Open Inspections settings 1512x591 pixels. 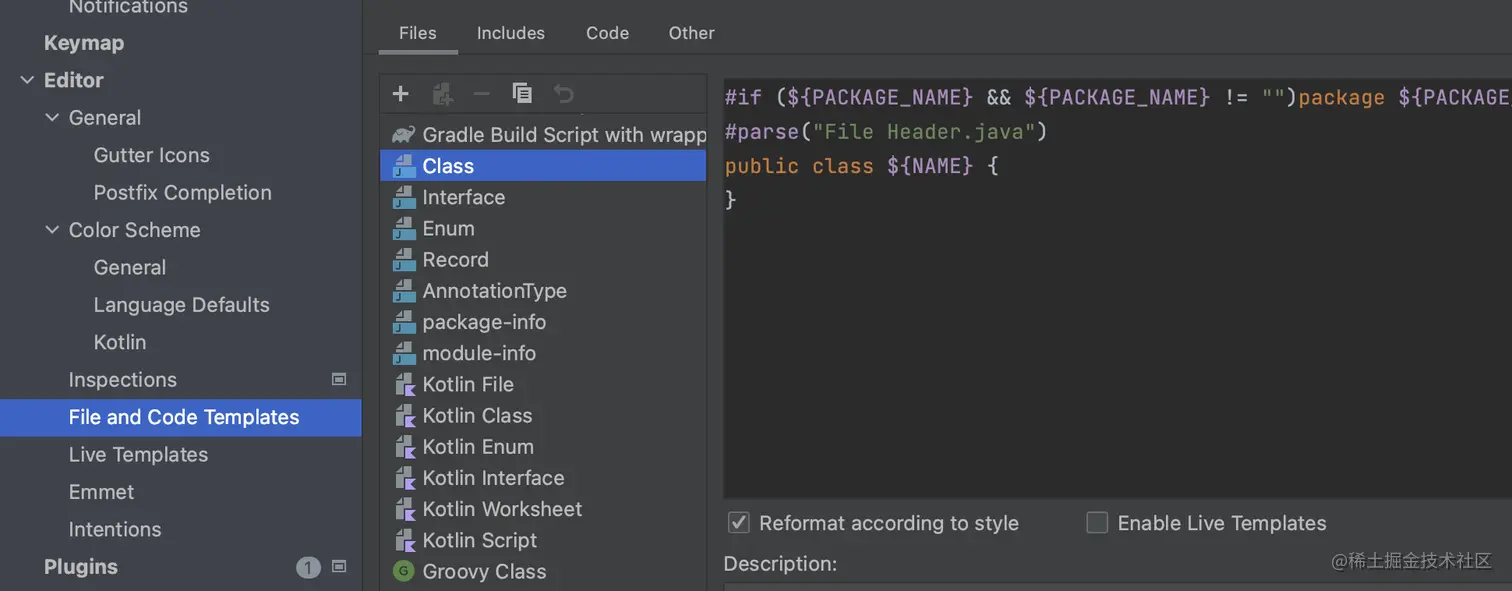tap(123, 380)
